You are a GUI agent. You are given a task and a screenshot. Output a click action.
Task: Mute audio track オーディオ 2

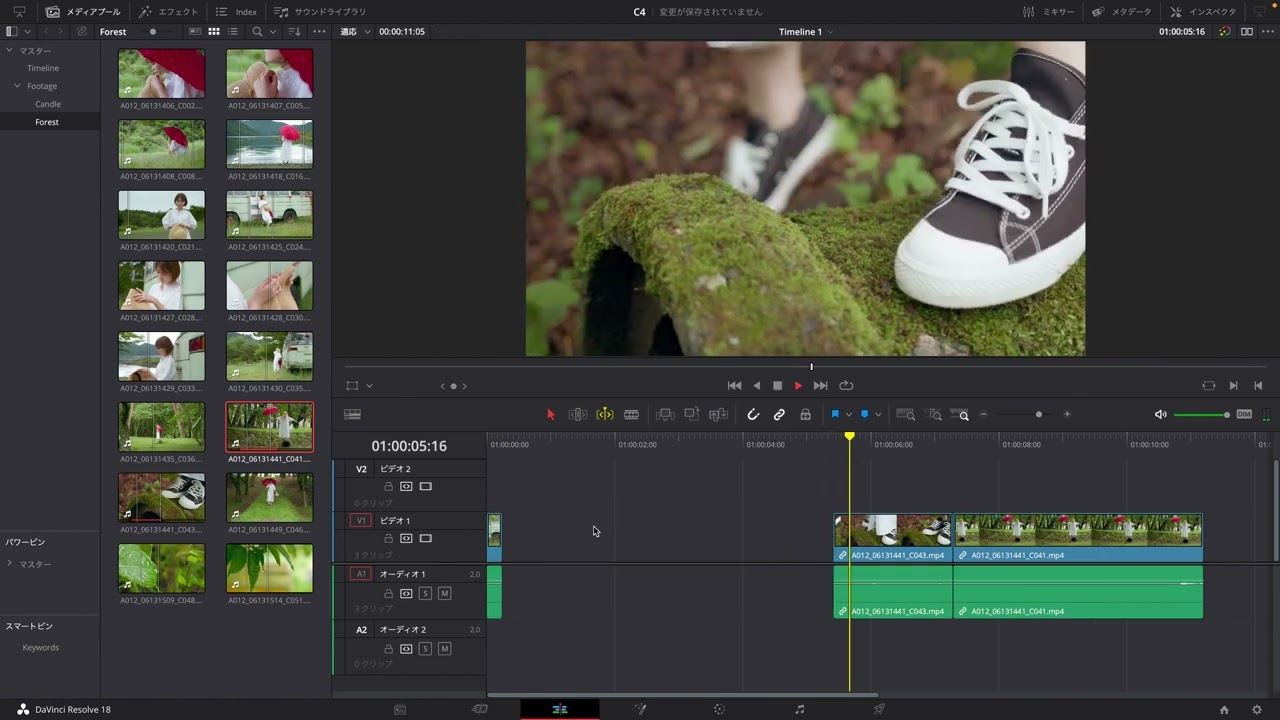coord(444,649)
